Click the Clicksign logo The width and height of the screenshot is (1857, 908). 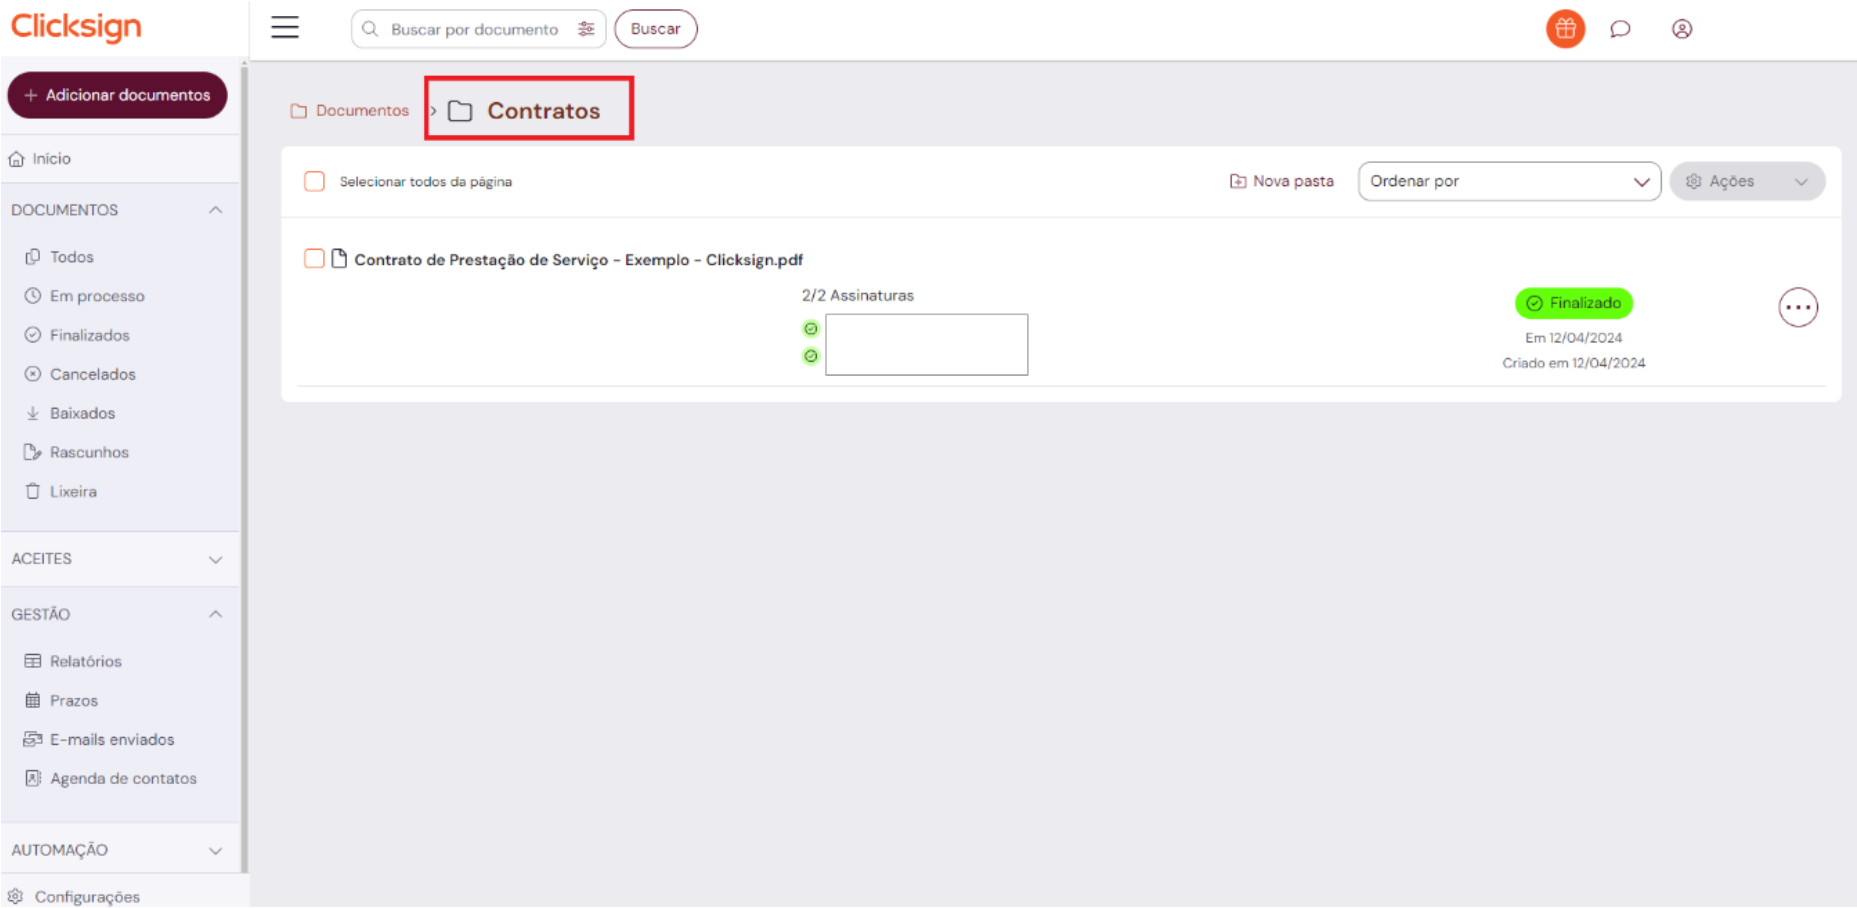pos(76,27)
